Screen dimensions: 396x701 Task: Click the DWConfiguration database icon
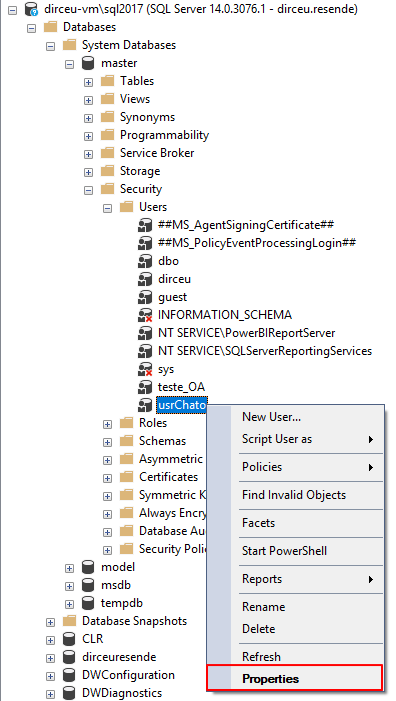69,675
